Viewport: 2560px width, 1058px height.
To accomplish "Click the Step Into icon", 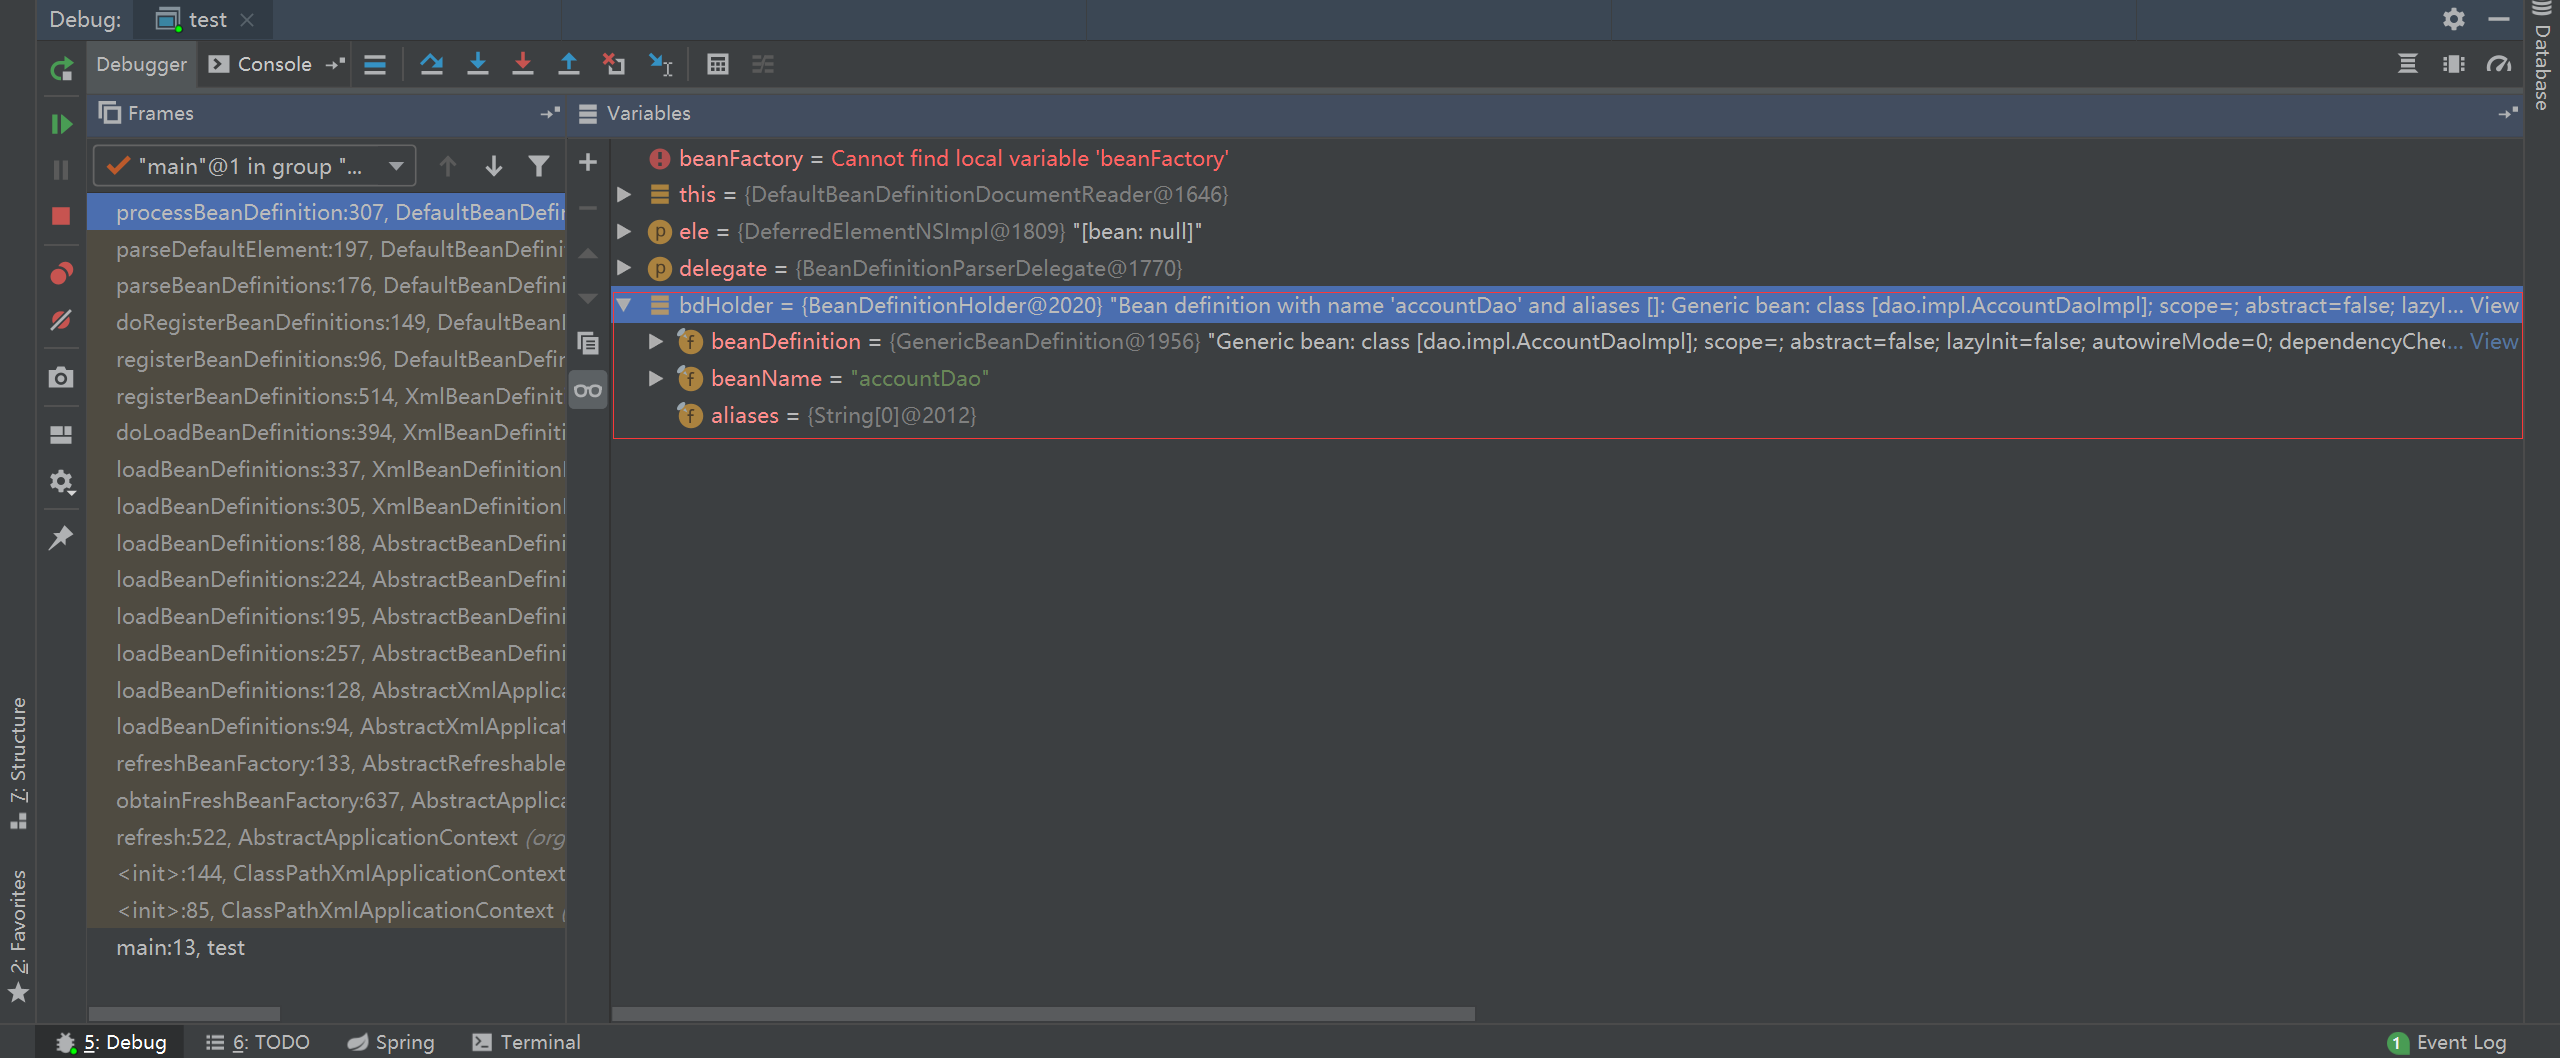I will click(x=478, y=65).
